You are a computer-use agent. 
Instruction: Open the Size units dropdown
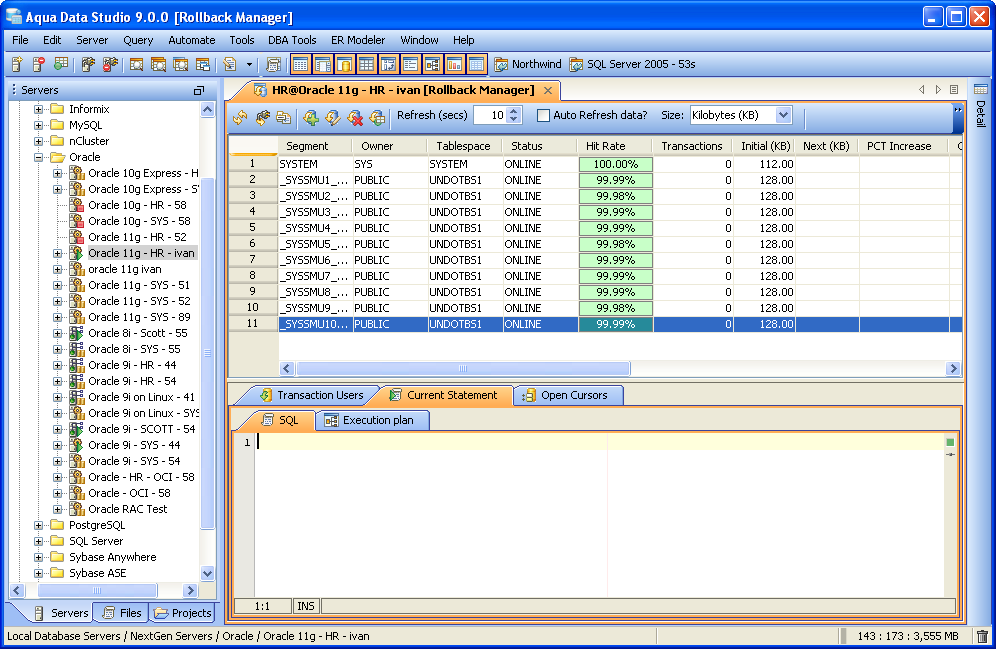783,115
